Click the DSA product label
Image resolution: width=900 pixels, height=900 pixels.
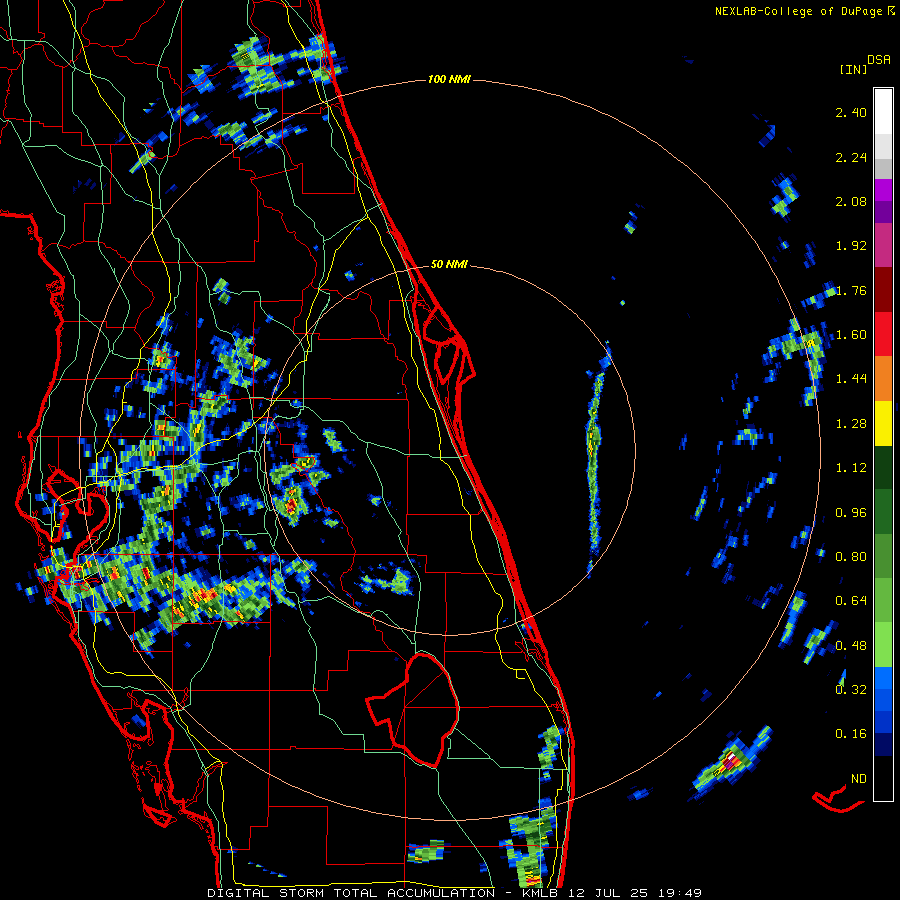coord(879,60)
